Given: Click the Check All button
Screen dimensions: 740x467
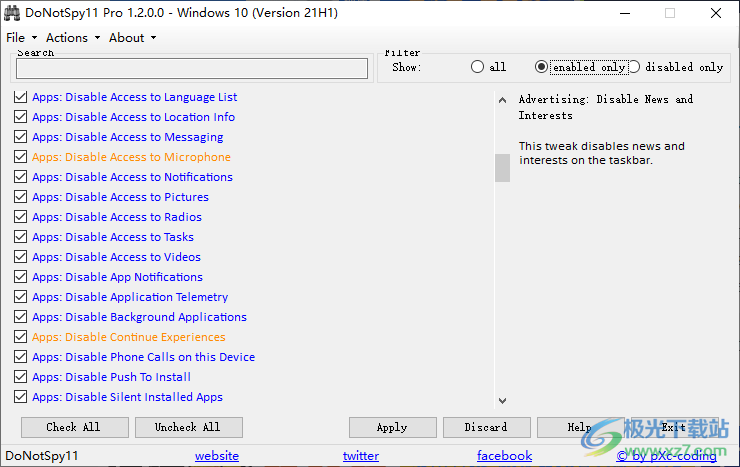Looking at the screenshot, I should (75, 427).
